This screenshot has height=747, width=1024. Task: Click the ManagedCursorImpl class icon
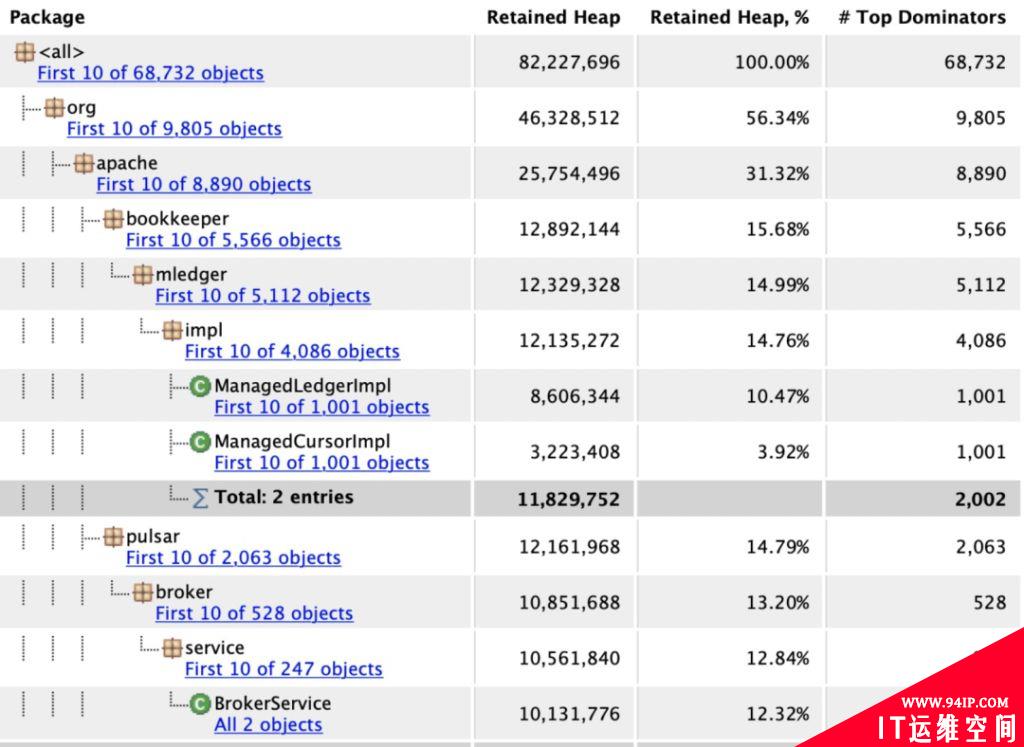coord(200,442)
